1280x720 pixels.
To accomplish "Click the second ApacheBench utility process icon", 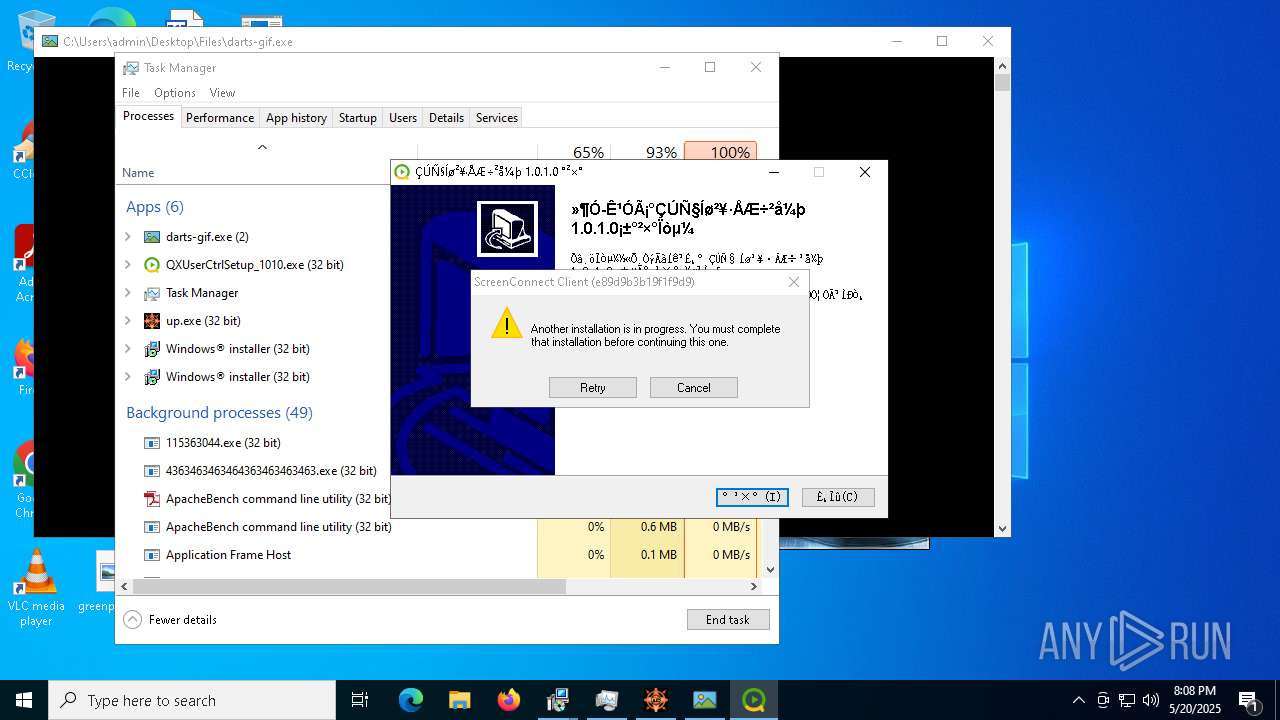I will click(152, 527).
